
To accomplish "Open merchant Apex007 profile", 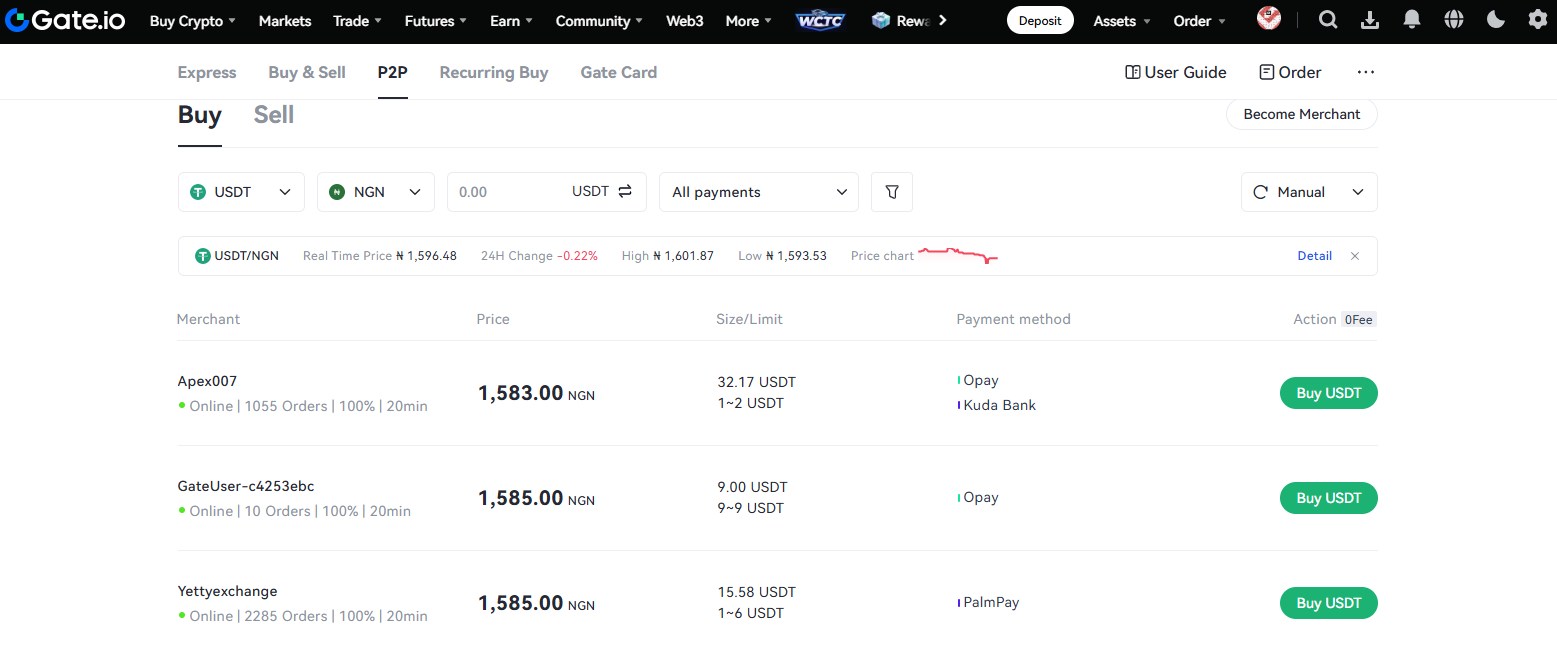I will (207, 381).
